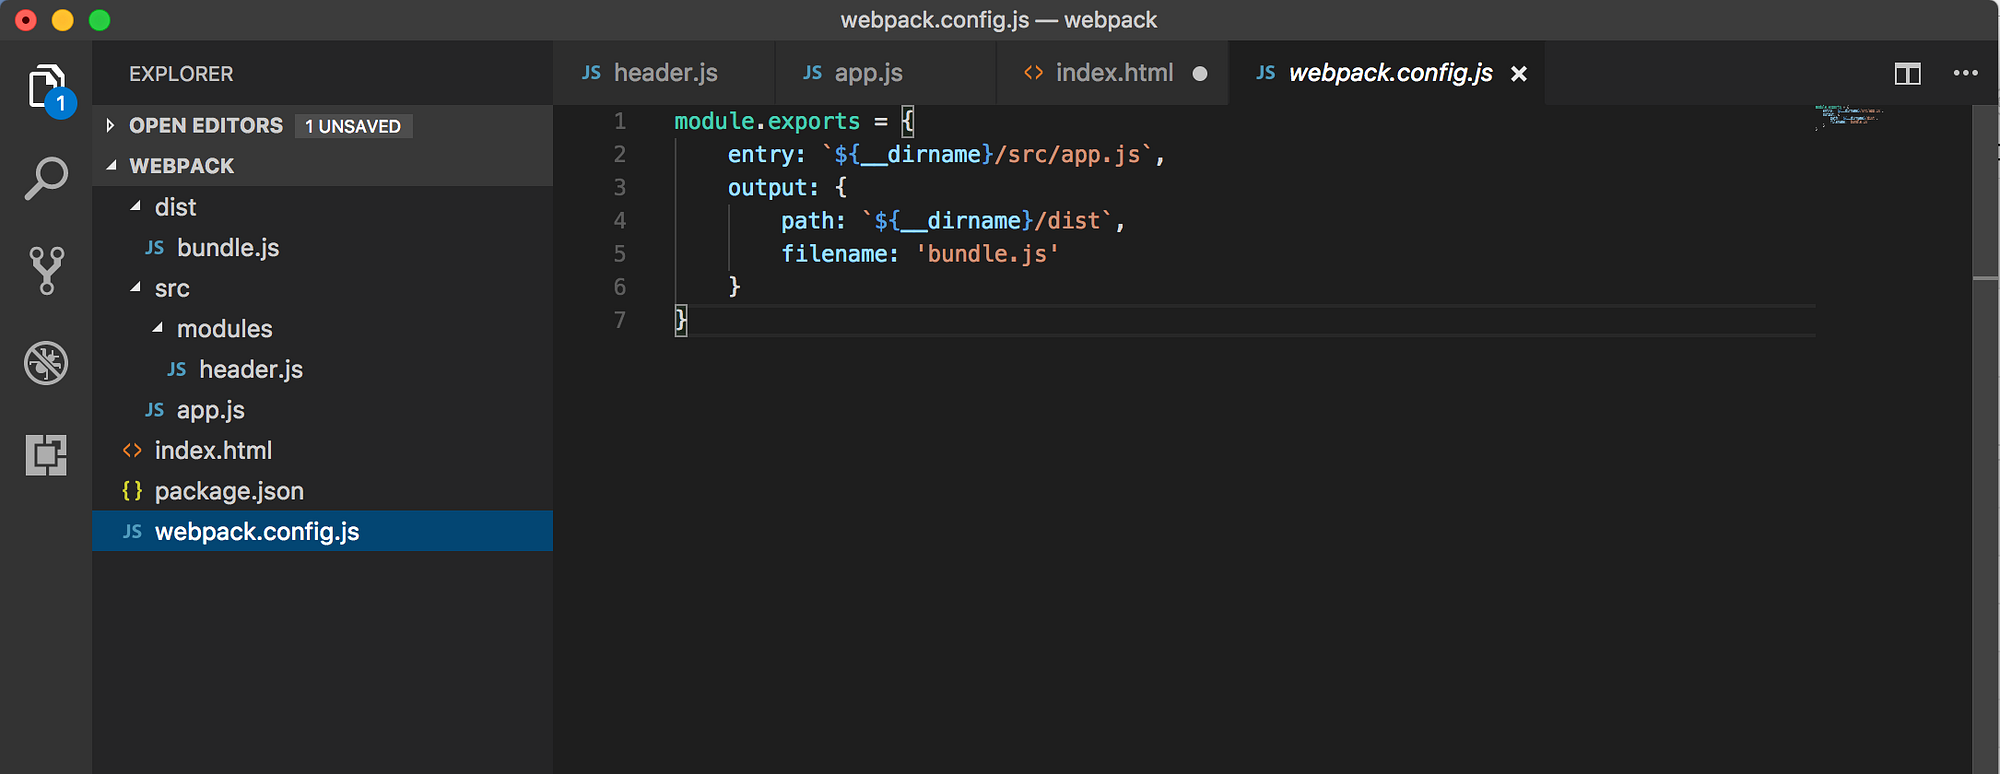The width and height of the screenshot is (2000, 774).
Task: Click line number 7 in the gutter
Action: tap(620, 320)
